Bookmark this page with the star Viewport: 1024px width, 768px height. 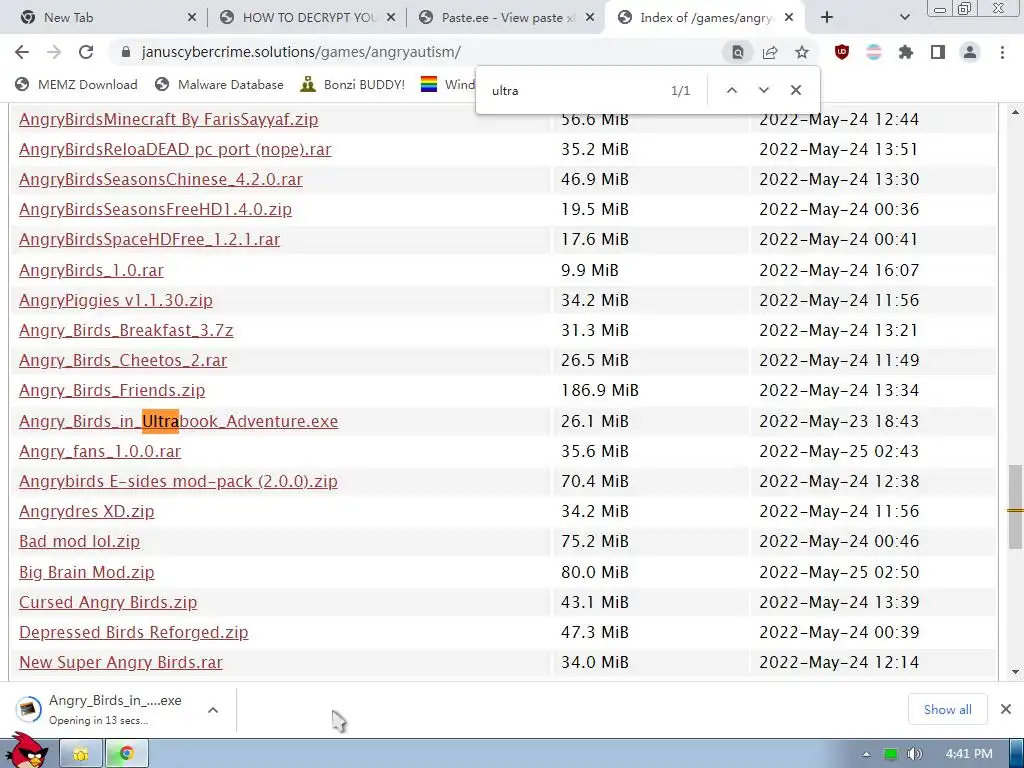point(802,52)
